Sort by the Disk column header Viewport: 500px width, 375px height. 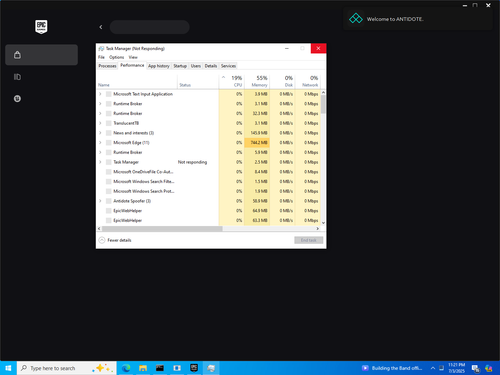[x=282, y=81]
